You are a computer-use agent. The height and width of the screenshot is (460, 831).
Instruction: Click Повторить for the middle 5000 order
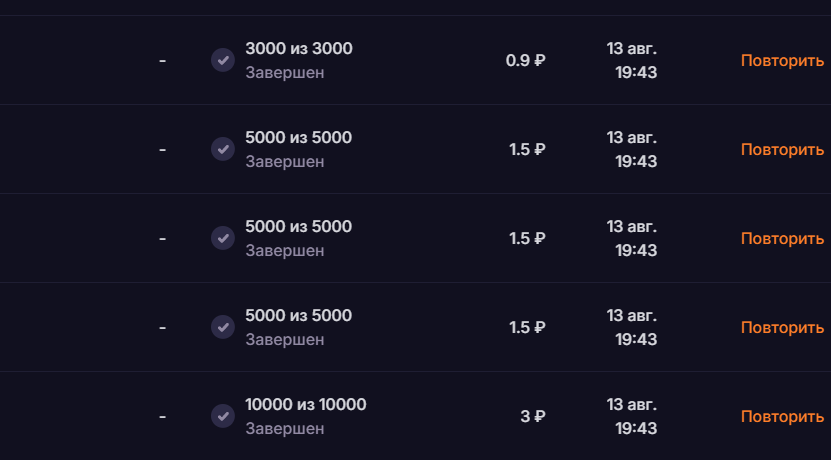click(782, 239)
